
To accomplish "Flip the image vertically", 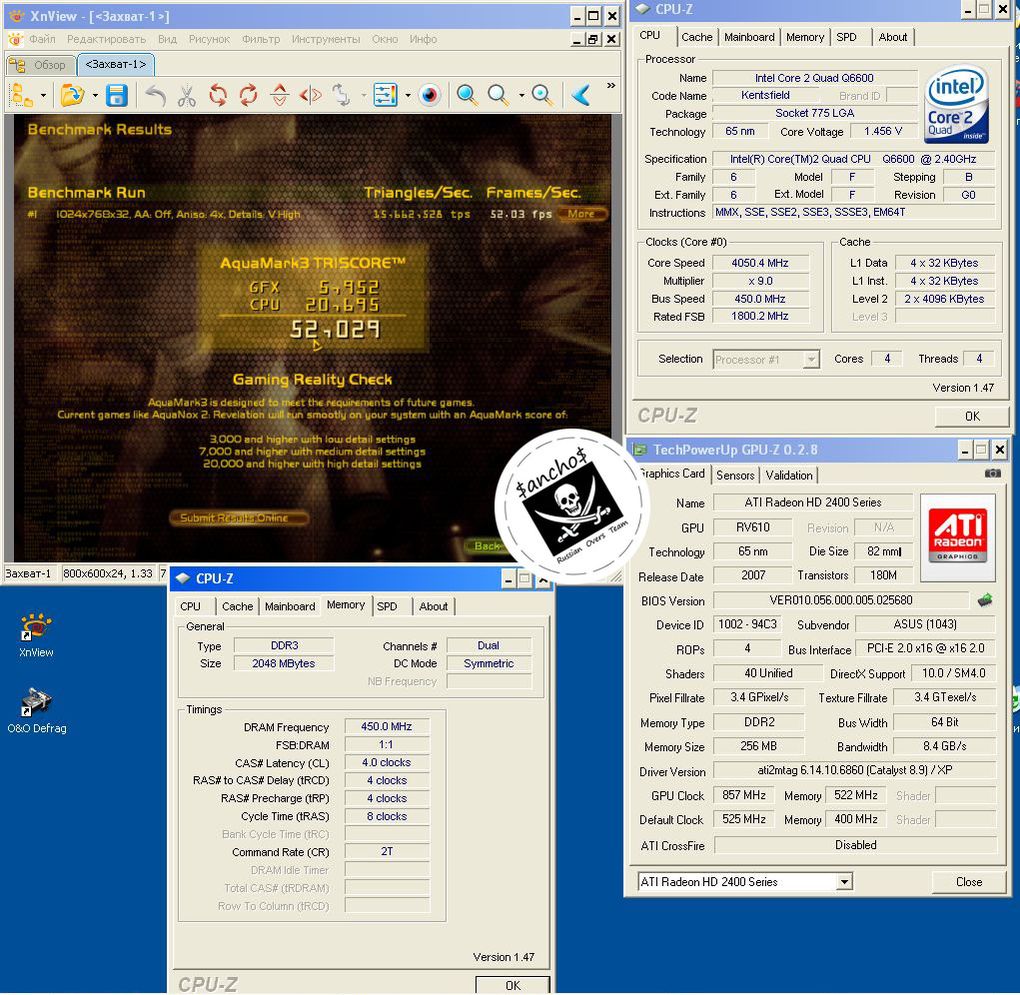I will click(x=280, y=96).
